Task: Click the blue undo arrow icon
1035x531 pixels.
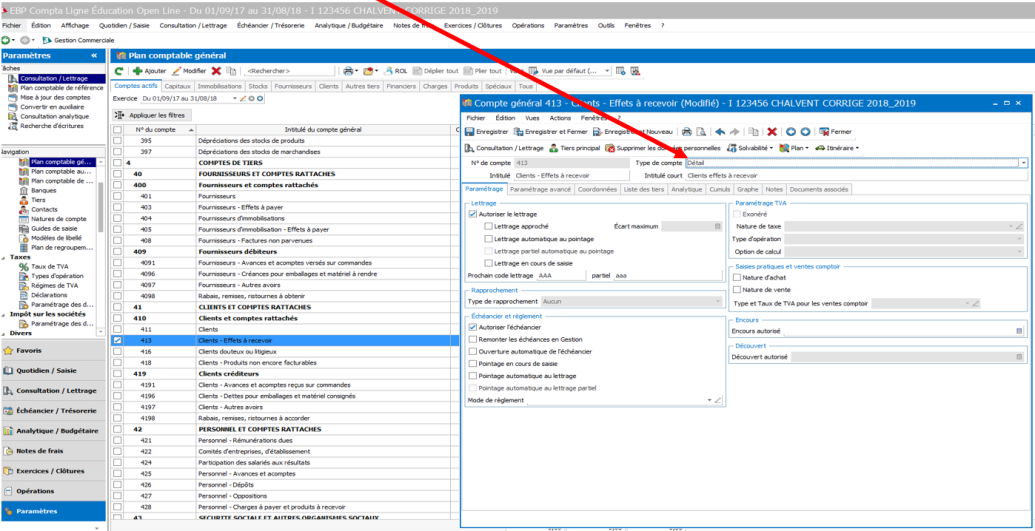Action: coord(720,131)
